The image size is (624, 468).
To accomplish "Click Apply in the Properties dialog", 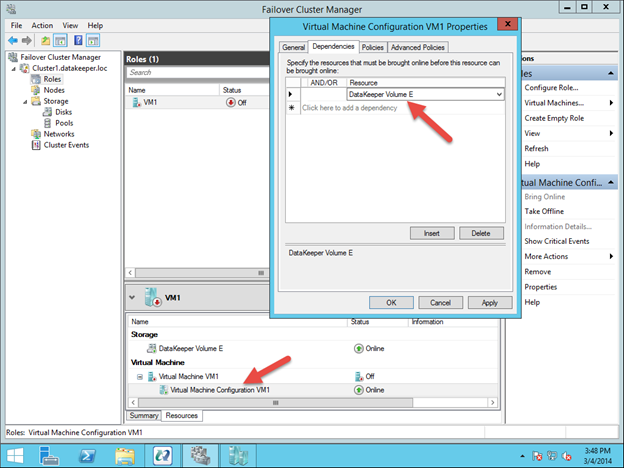I will click(x=490, y=302).
